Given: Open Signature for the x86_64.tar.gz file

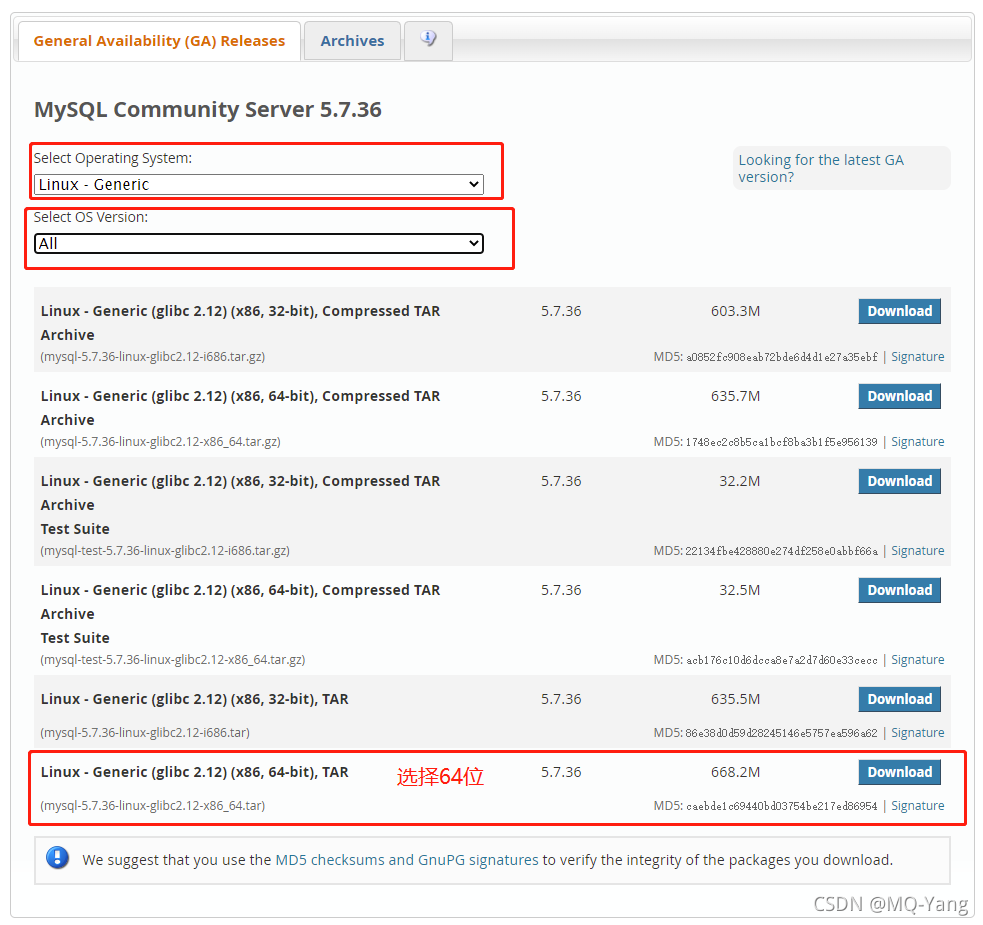Looking at the screenshot, I should (x=917, y=441).
